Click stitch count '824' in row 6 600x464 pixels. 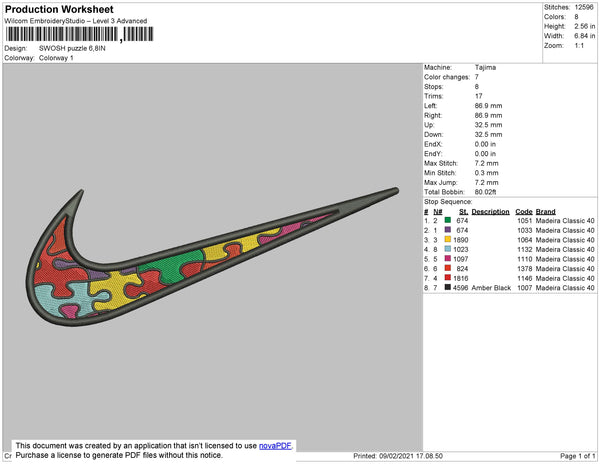click(462, 269)
